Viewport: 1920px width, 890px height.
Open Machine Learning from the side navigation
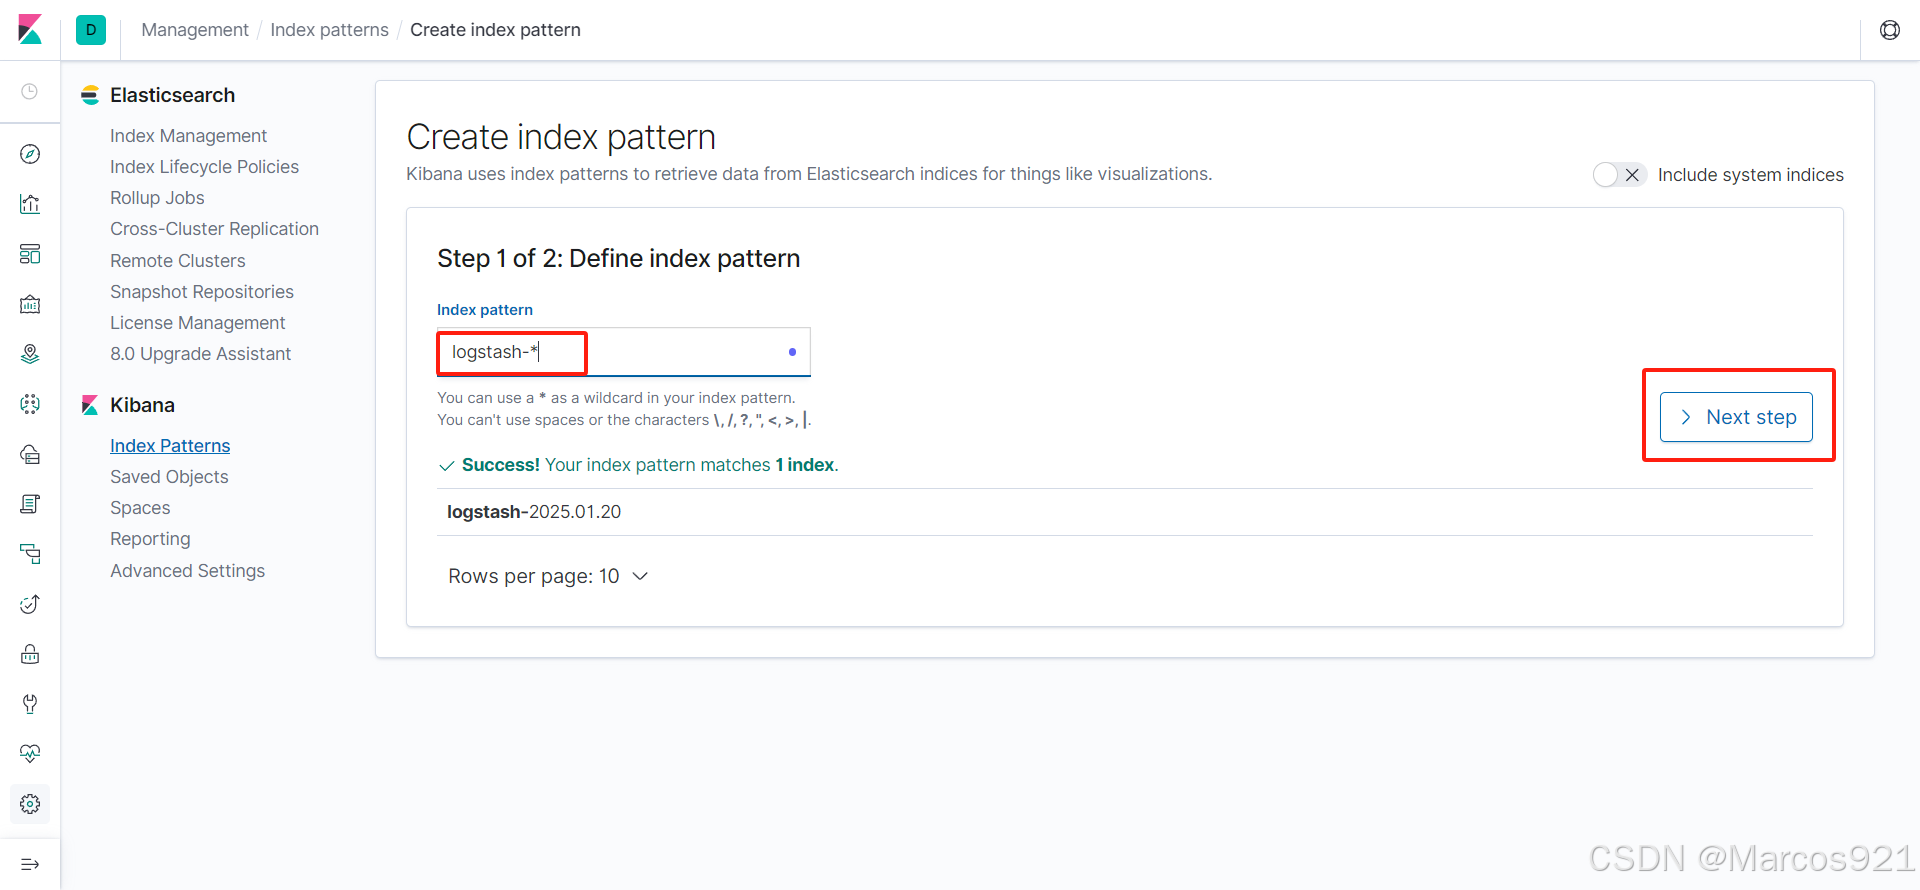(30, 404)
